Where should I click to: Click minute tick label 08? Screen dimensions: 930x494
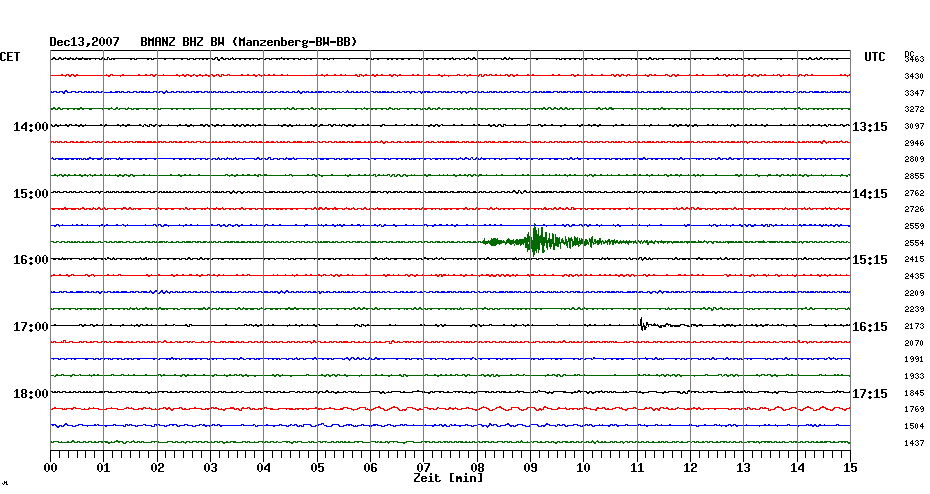point(477,468)
